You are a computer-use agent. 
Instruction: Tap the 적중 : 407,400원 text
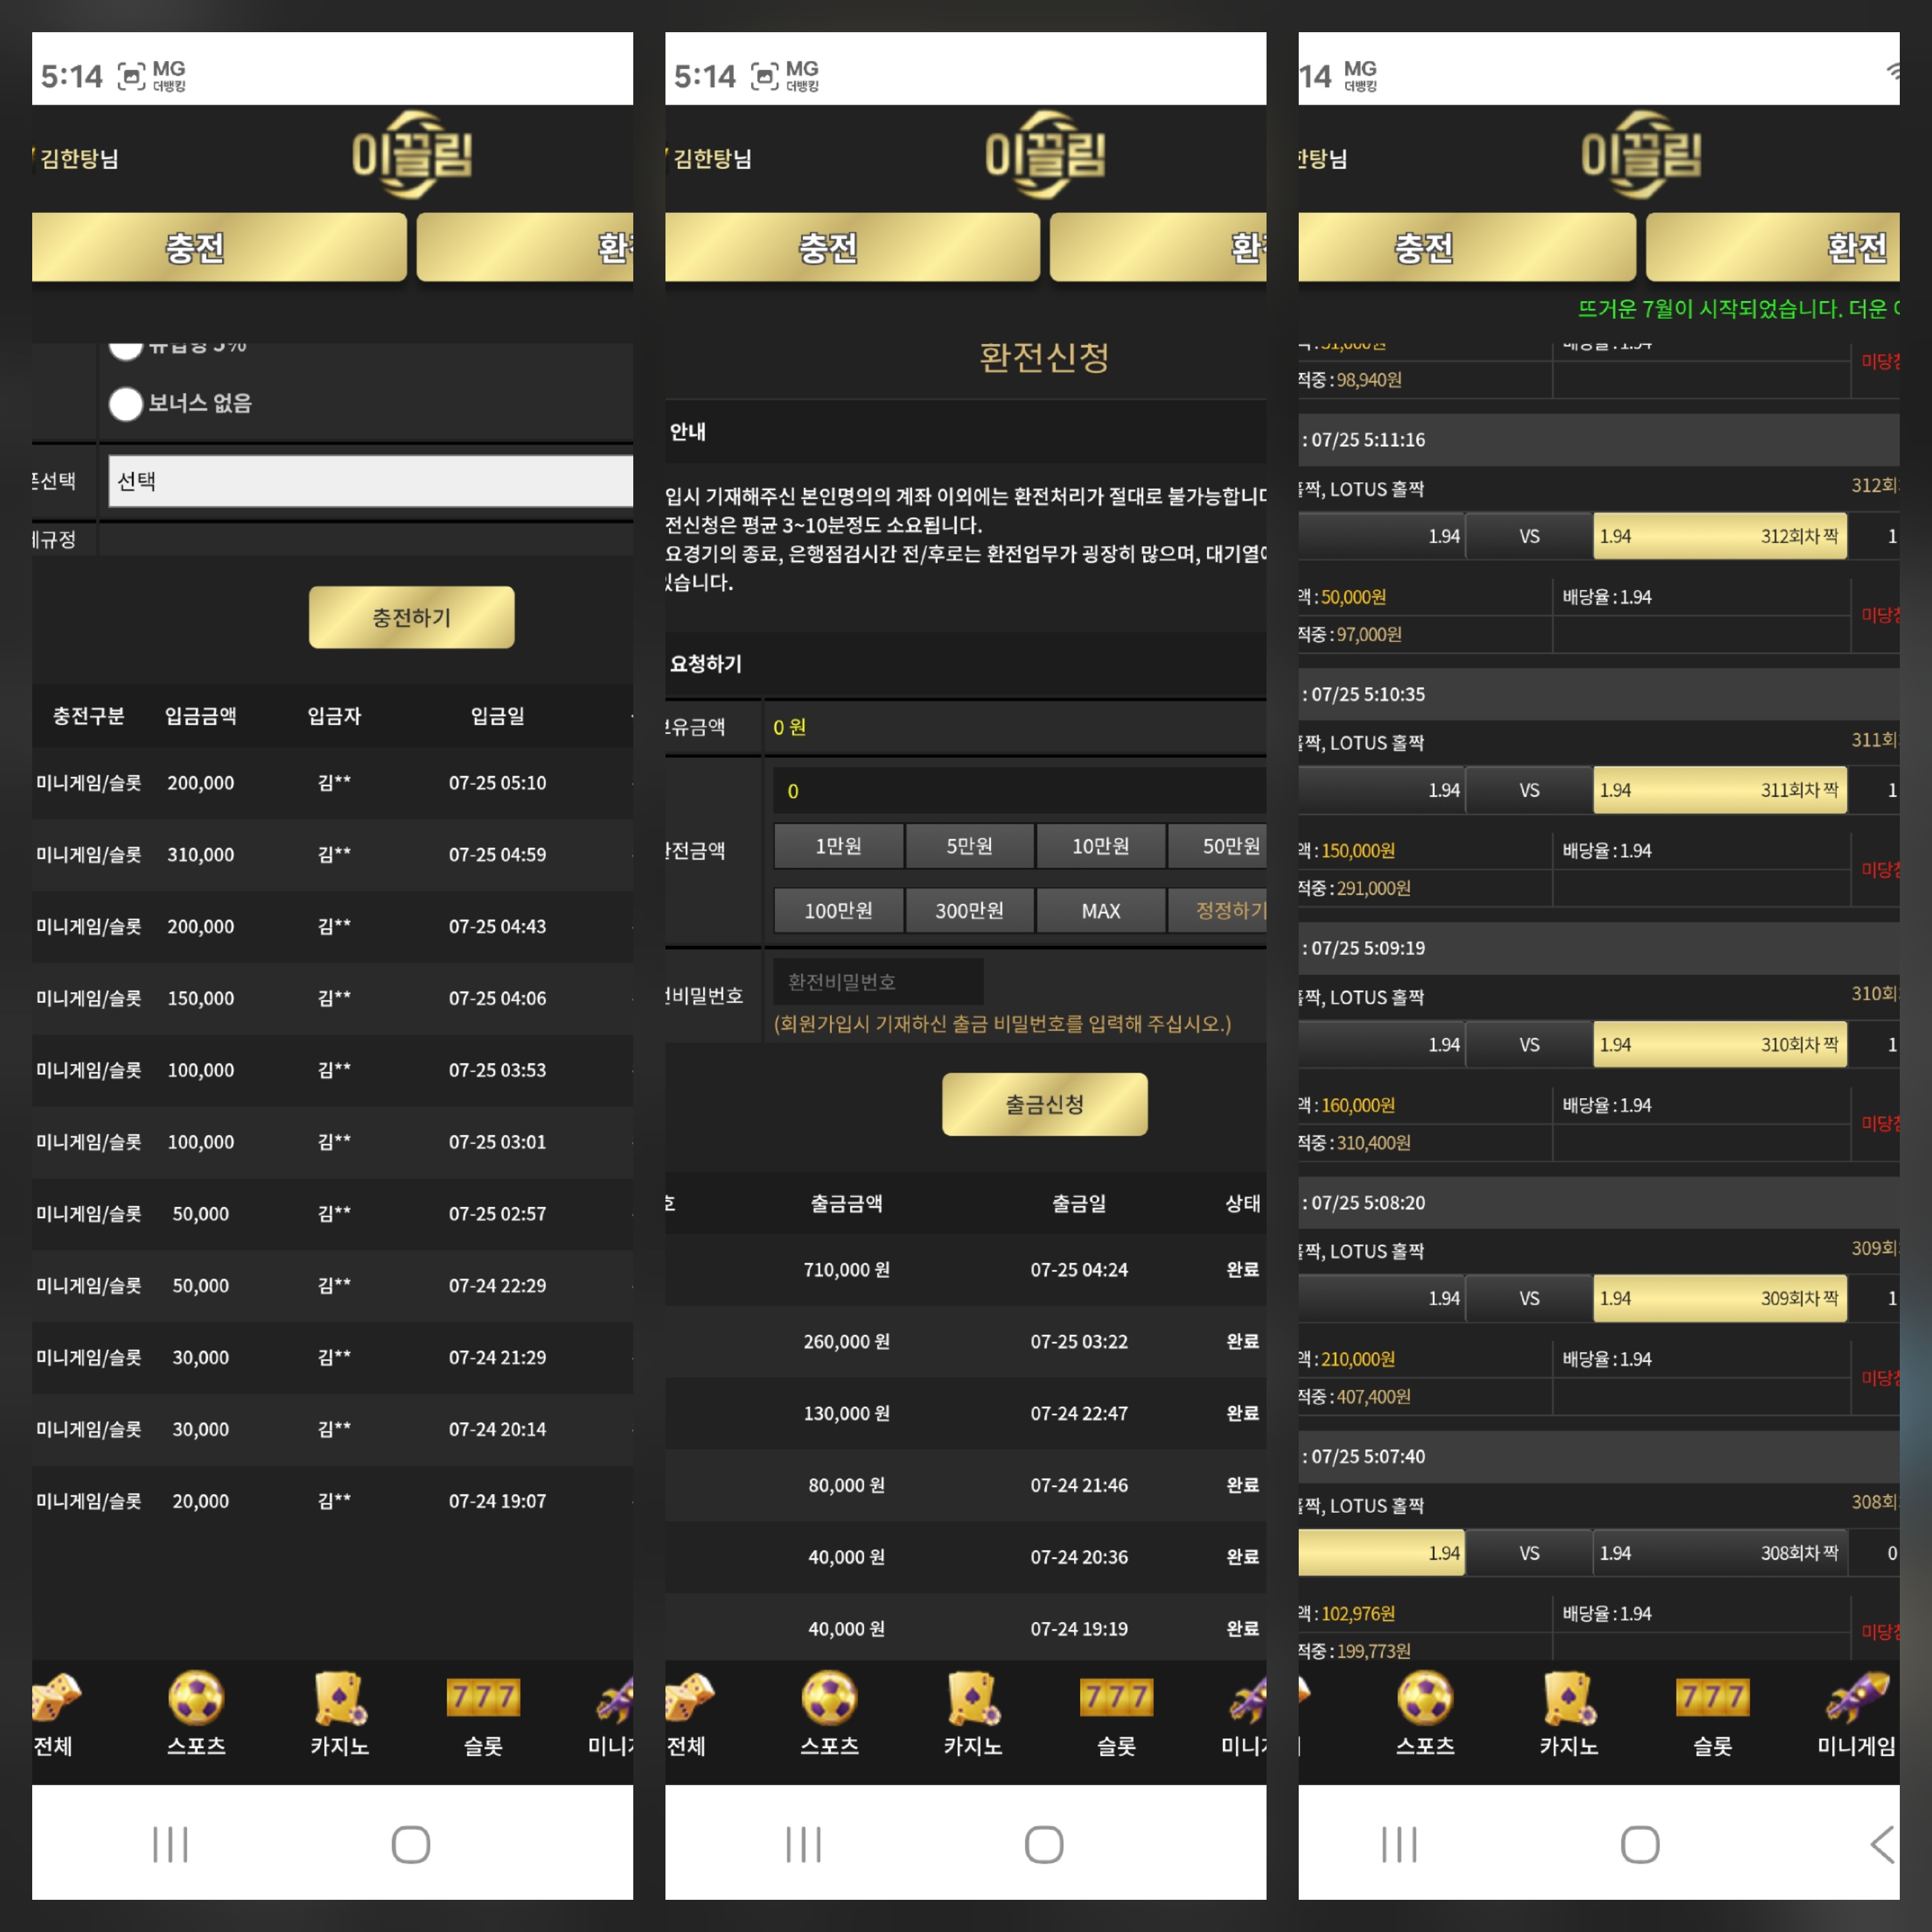tap(1354, 1397)
